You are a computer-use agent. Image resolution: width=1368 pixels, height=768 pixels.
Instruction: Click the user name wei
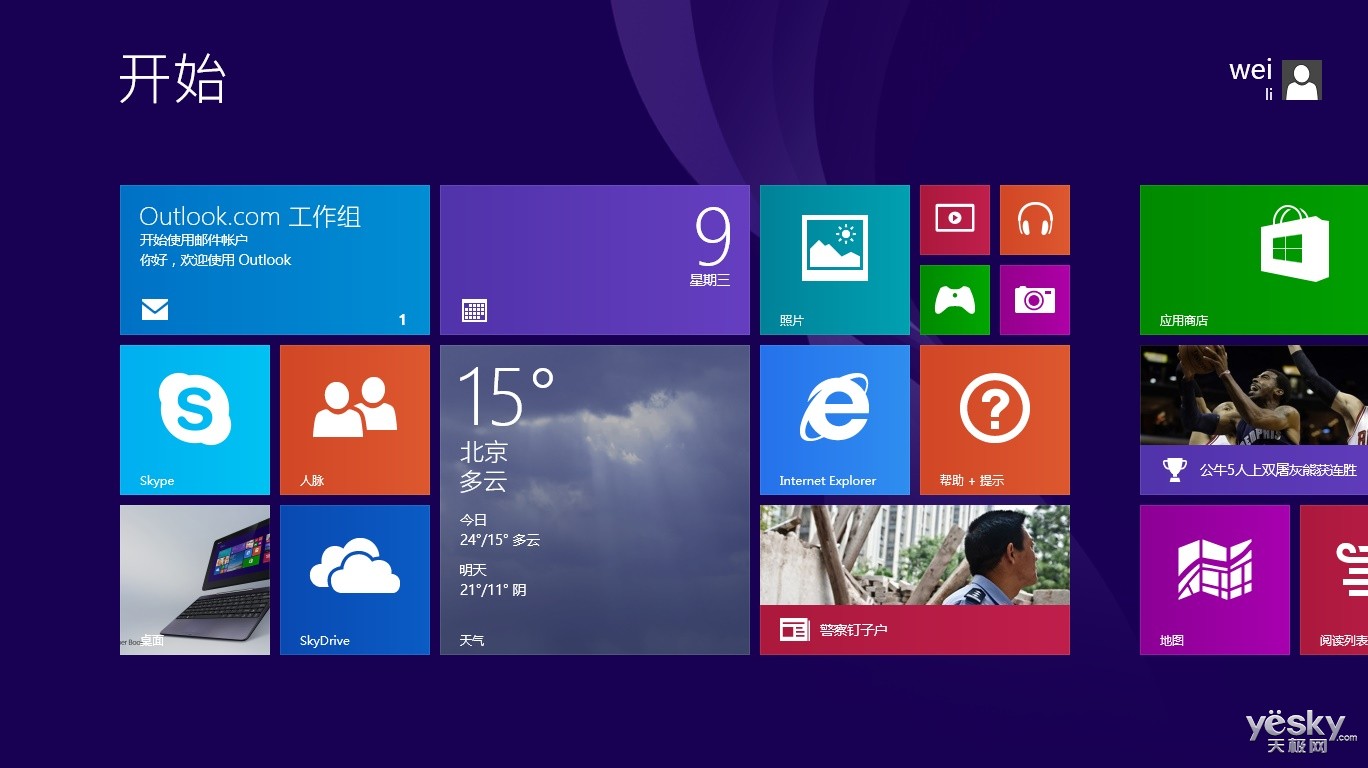point(1251,69)
